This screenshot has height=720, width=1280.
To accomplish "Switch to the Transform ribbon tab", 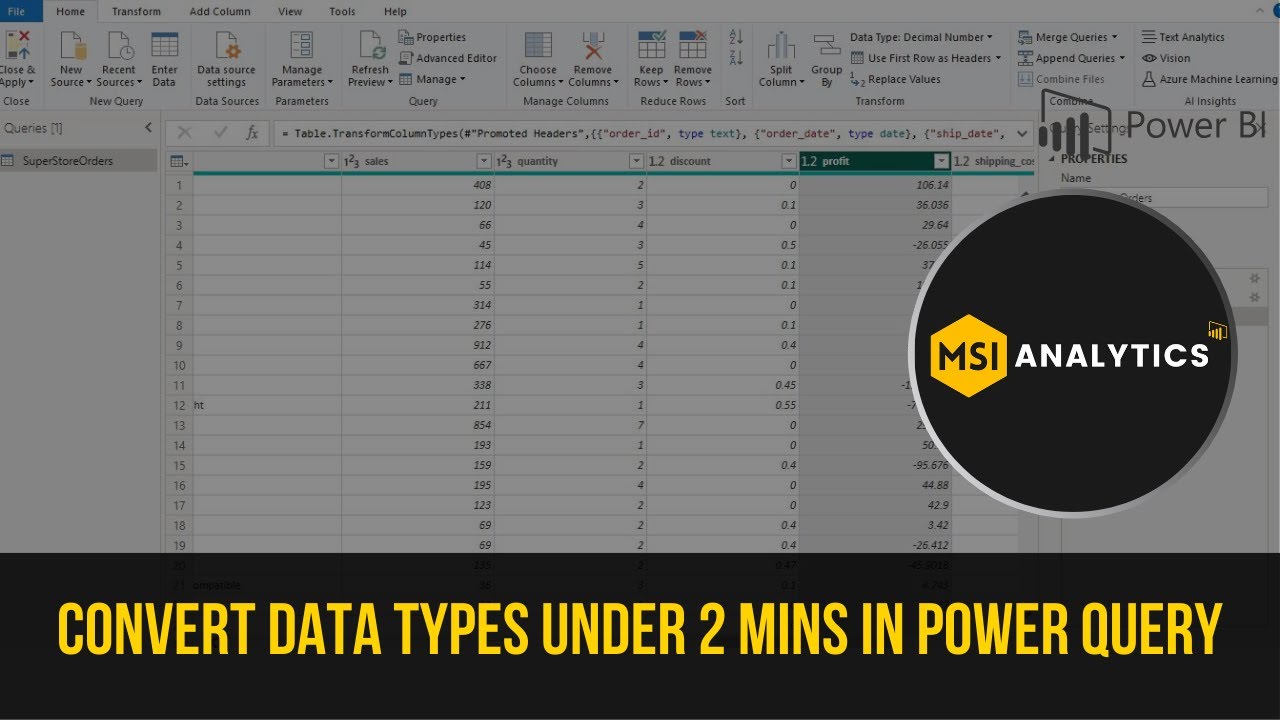I will (136, 11).
